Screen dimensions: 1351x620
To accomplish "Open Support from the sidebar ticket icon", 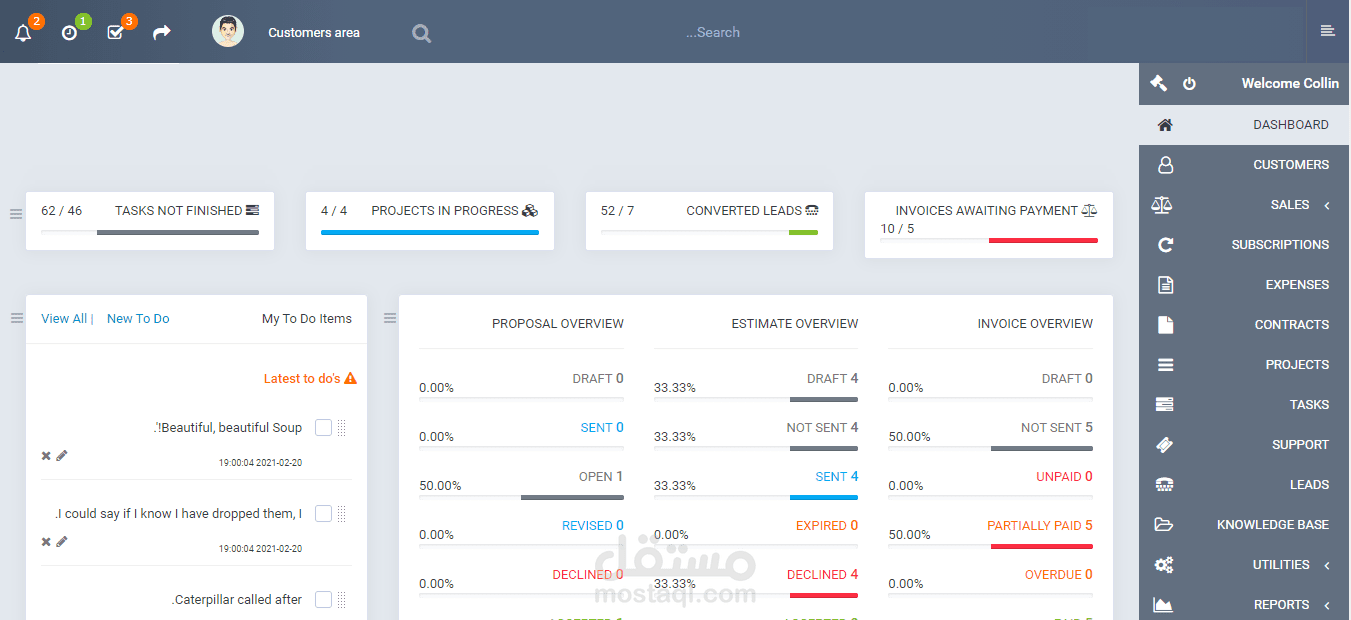I will [1163, 444].
